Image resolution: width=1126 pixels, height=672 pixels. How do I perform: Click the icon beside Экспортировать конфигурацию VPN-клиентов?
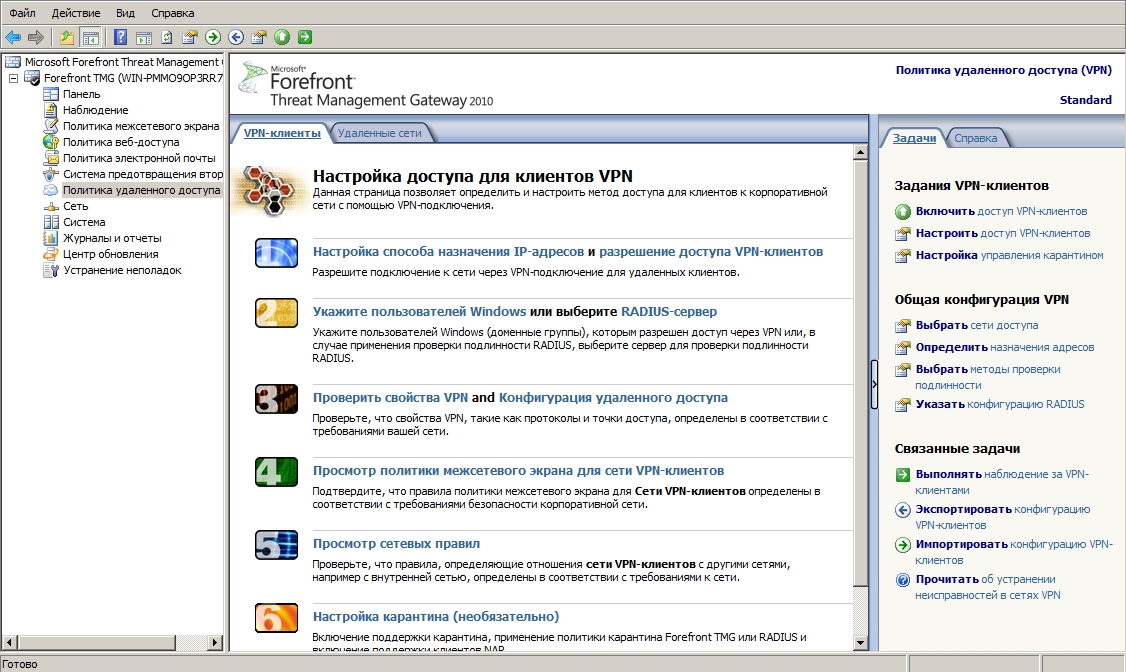(x=903, y=510)
